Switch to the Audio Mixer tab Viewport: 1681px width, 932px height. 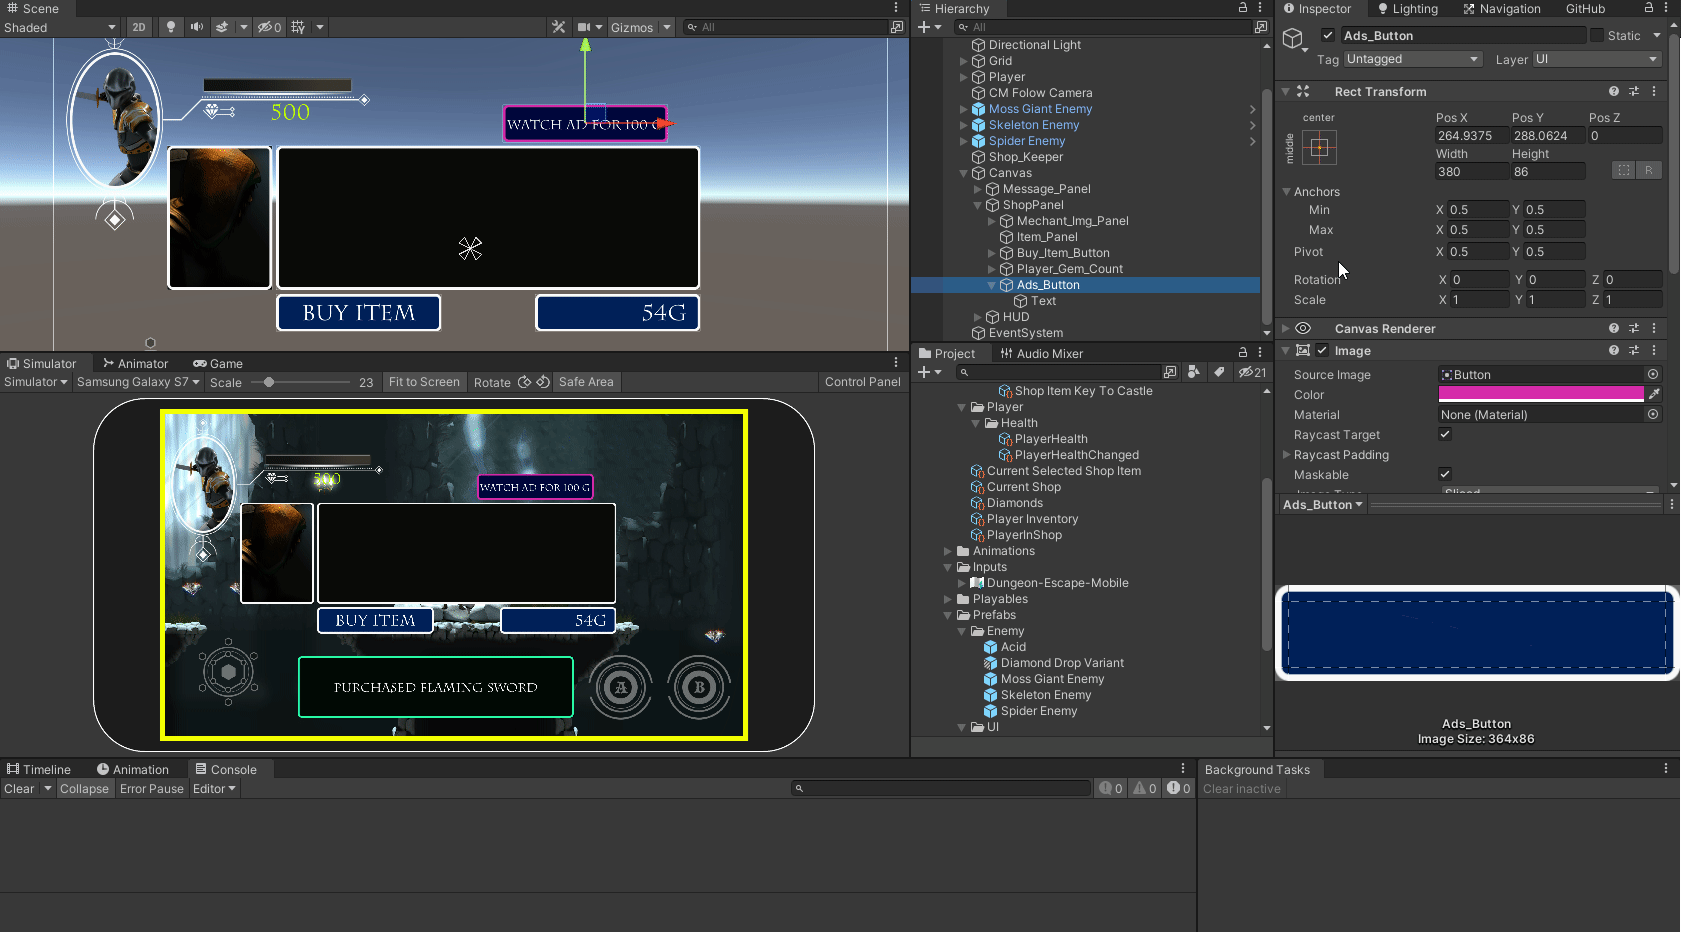coord(1041,353)
